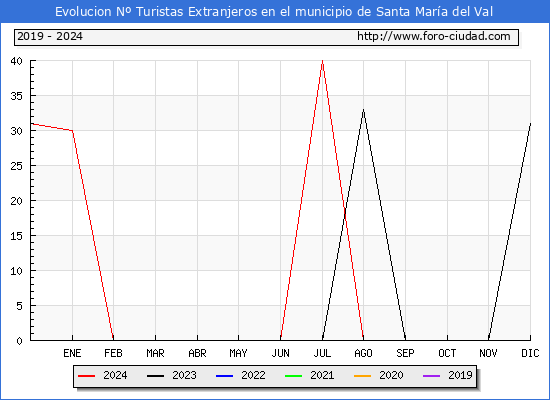The image size is (550, 400).
Task: Click the 25 value on the y-axis
Action: coord(16,166)
